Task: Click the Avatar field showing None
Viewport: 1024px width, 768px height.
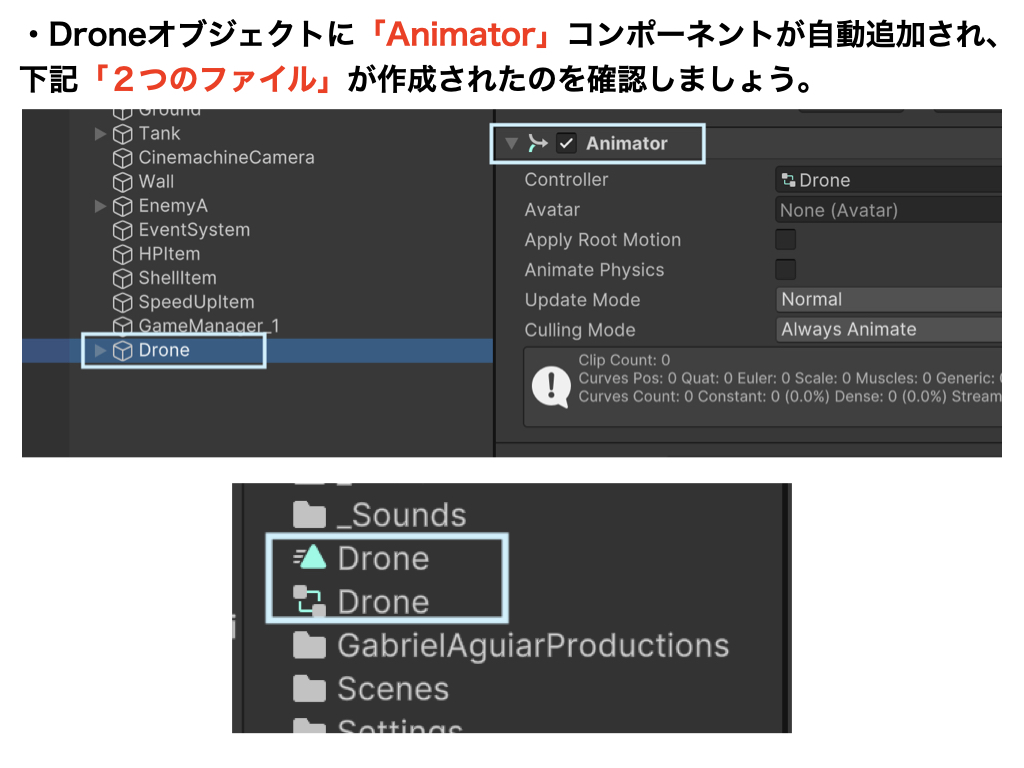Action: tap(888, 210)
